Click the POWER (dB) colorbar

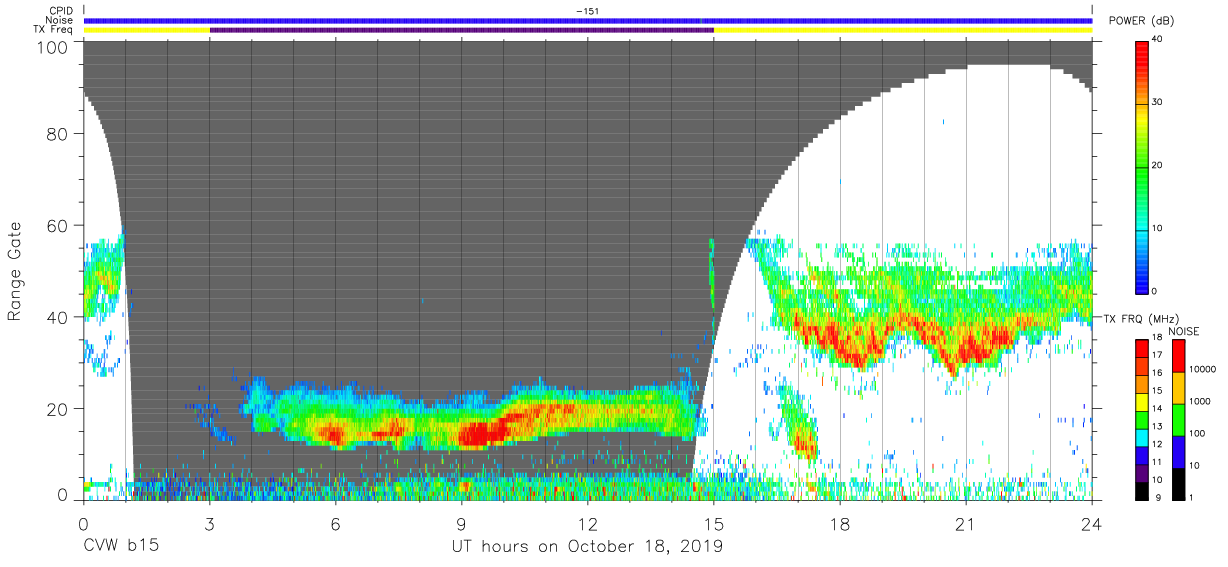coord(1142,166)
